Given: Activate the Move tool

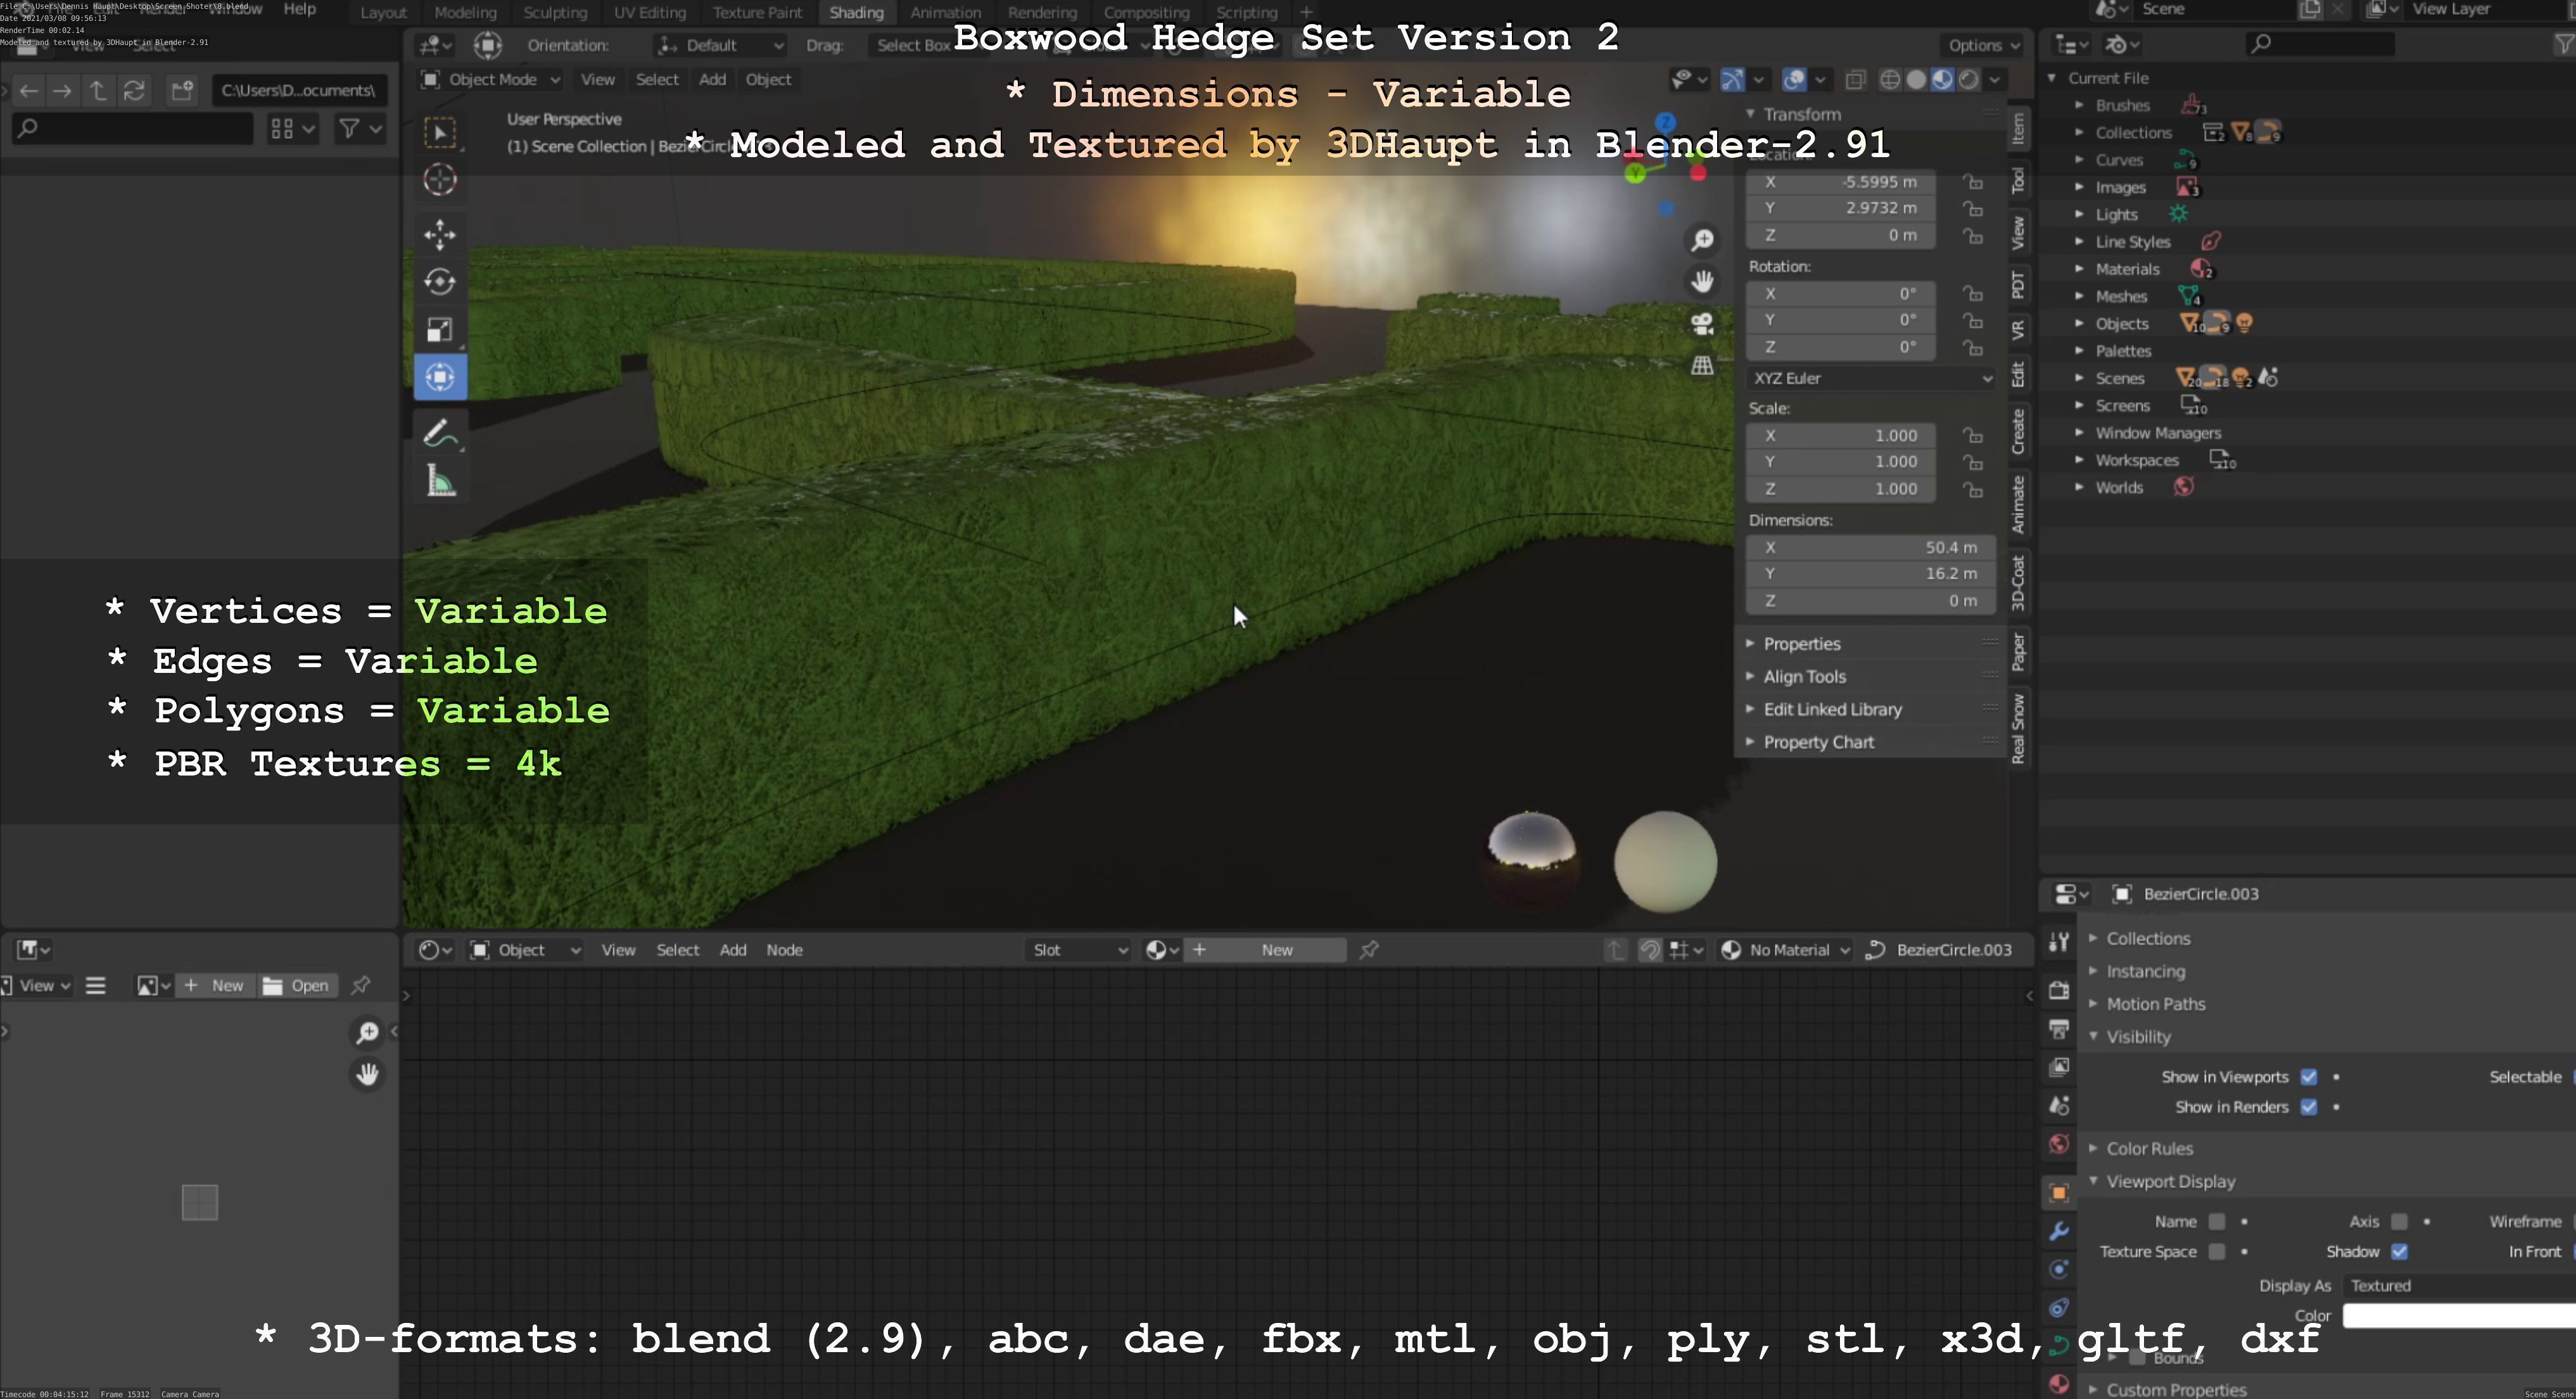Looking at the screenshot, I should point(440,234).
